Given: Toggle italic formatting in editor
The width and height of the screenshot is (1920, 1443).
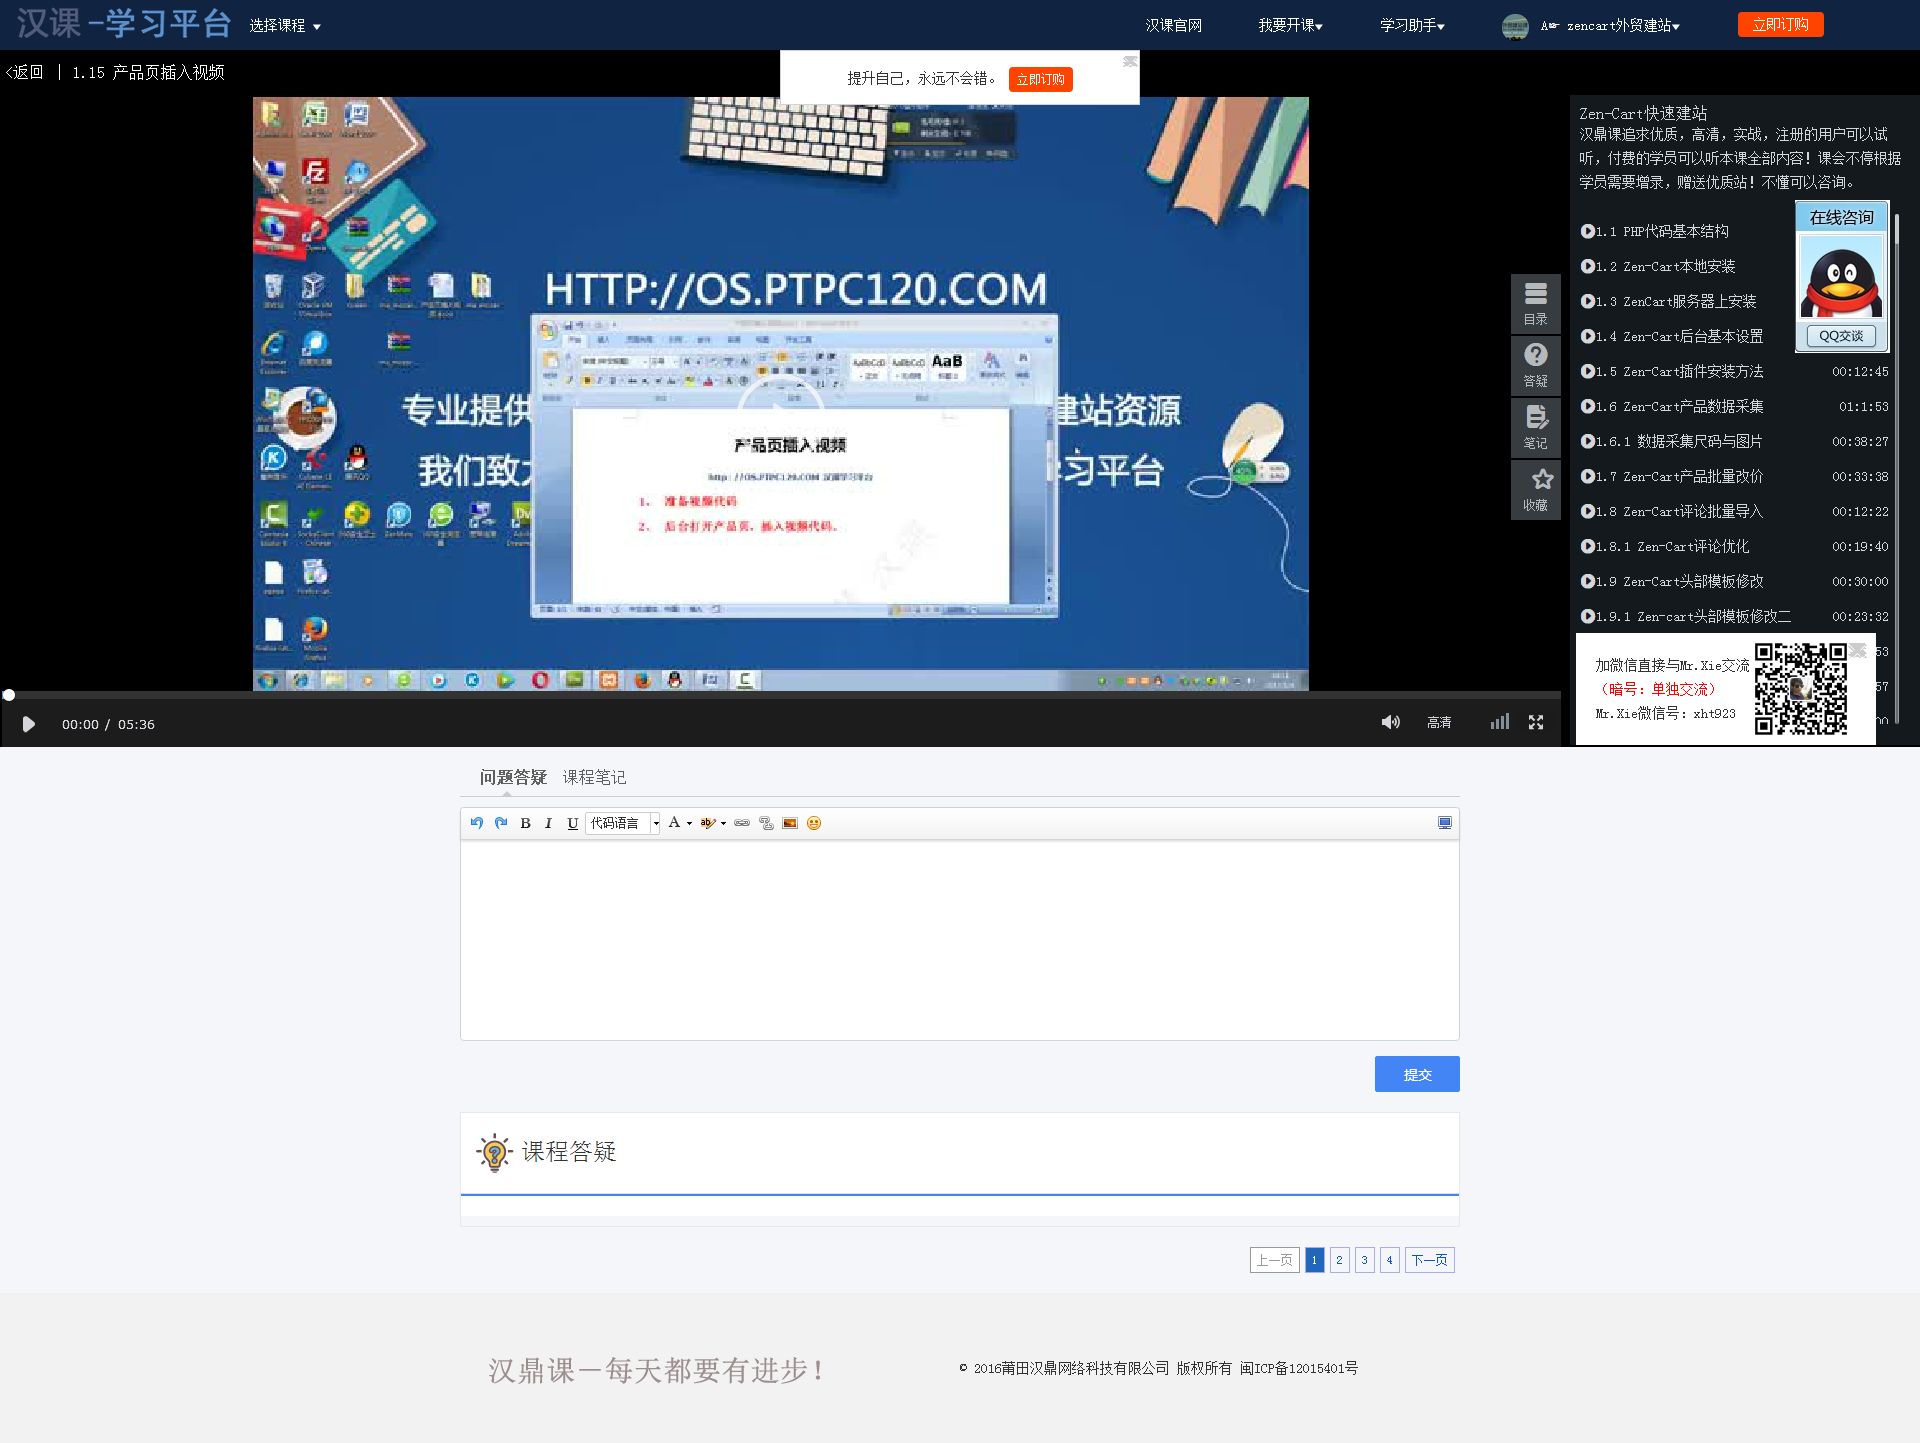Looking at the screenshot, I should [x=548, y=823].
